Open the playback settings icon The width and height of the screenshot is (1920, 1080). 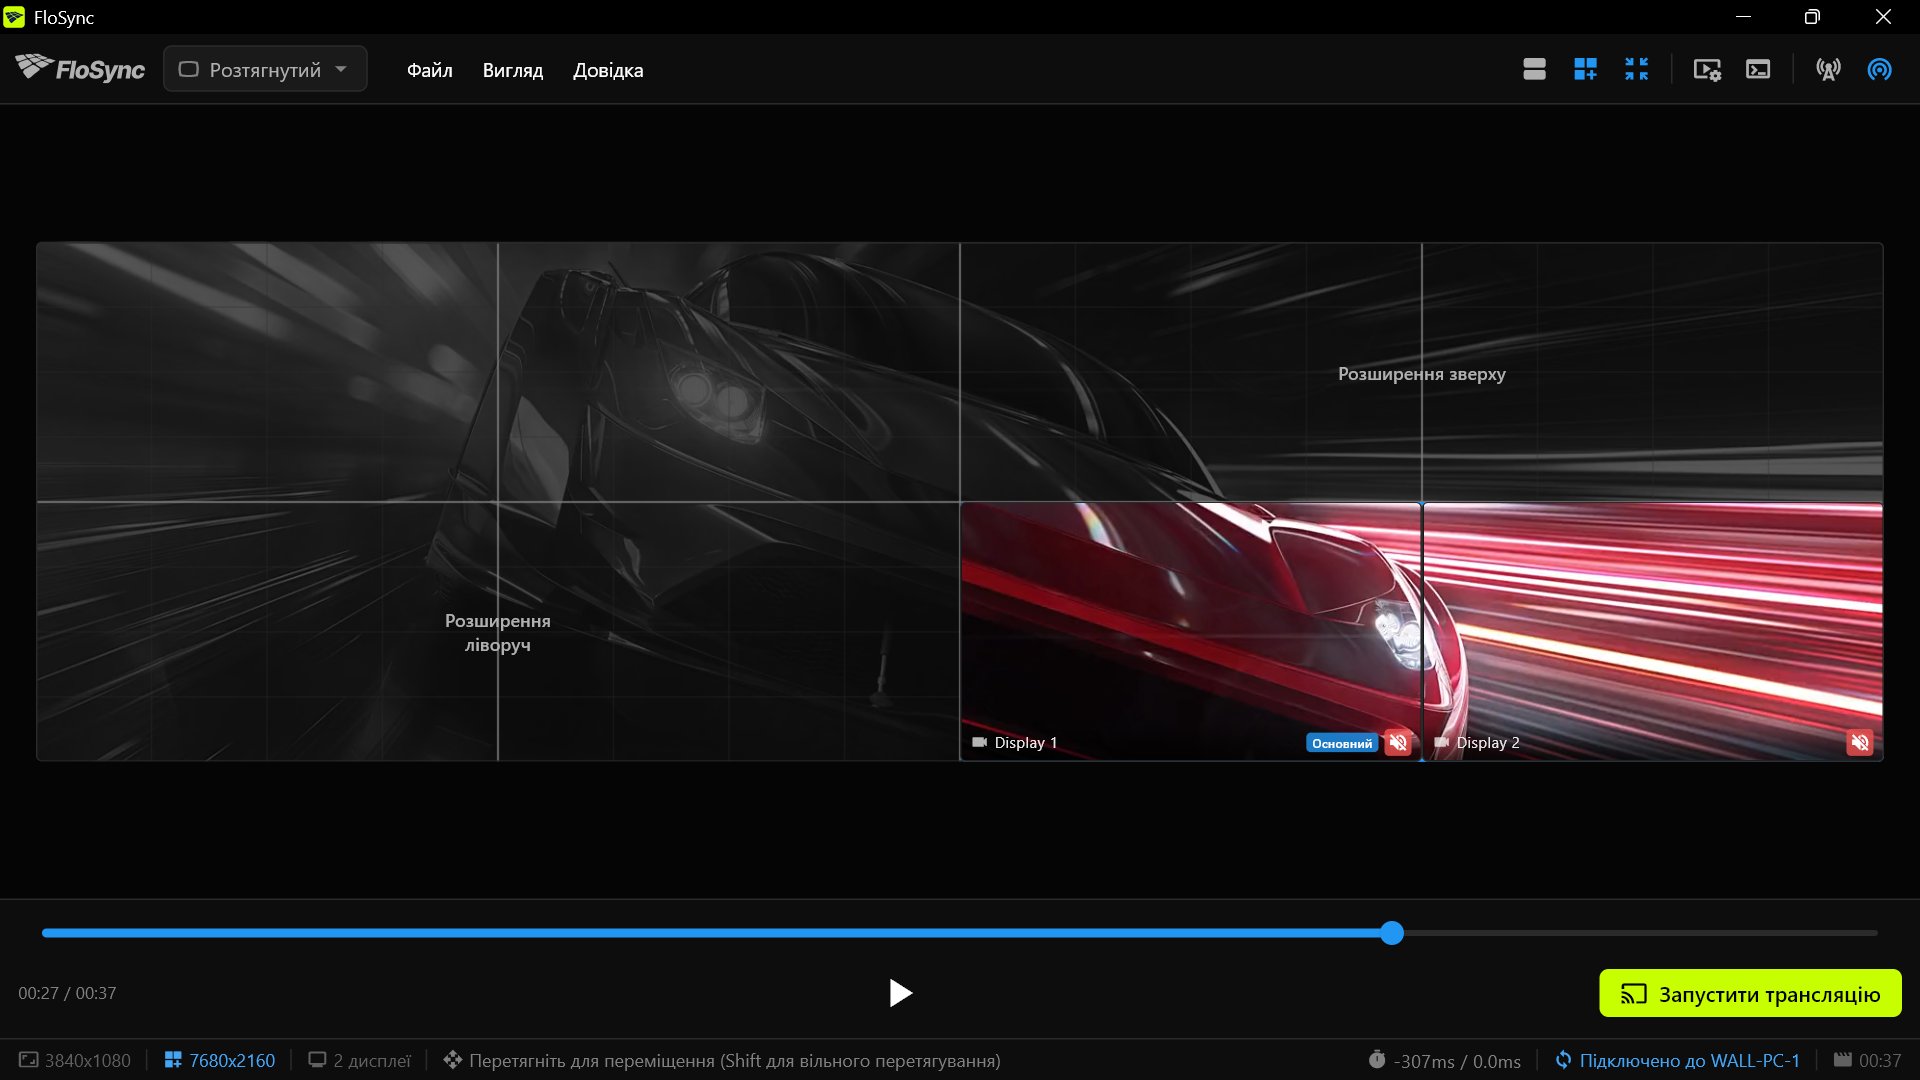[1707, 69]
